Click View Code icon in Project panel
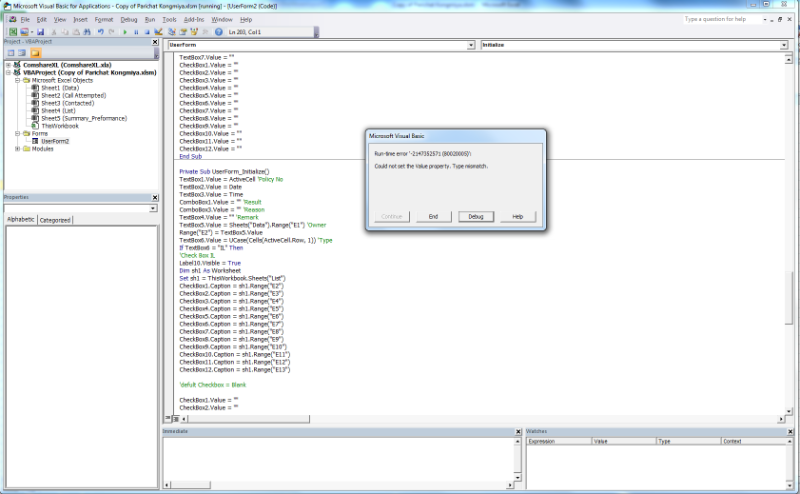800x494 pixels. pos(10,53)
